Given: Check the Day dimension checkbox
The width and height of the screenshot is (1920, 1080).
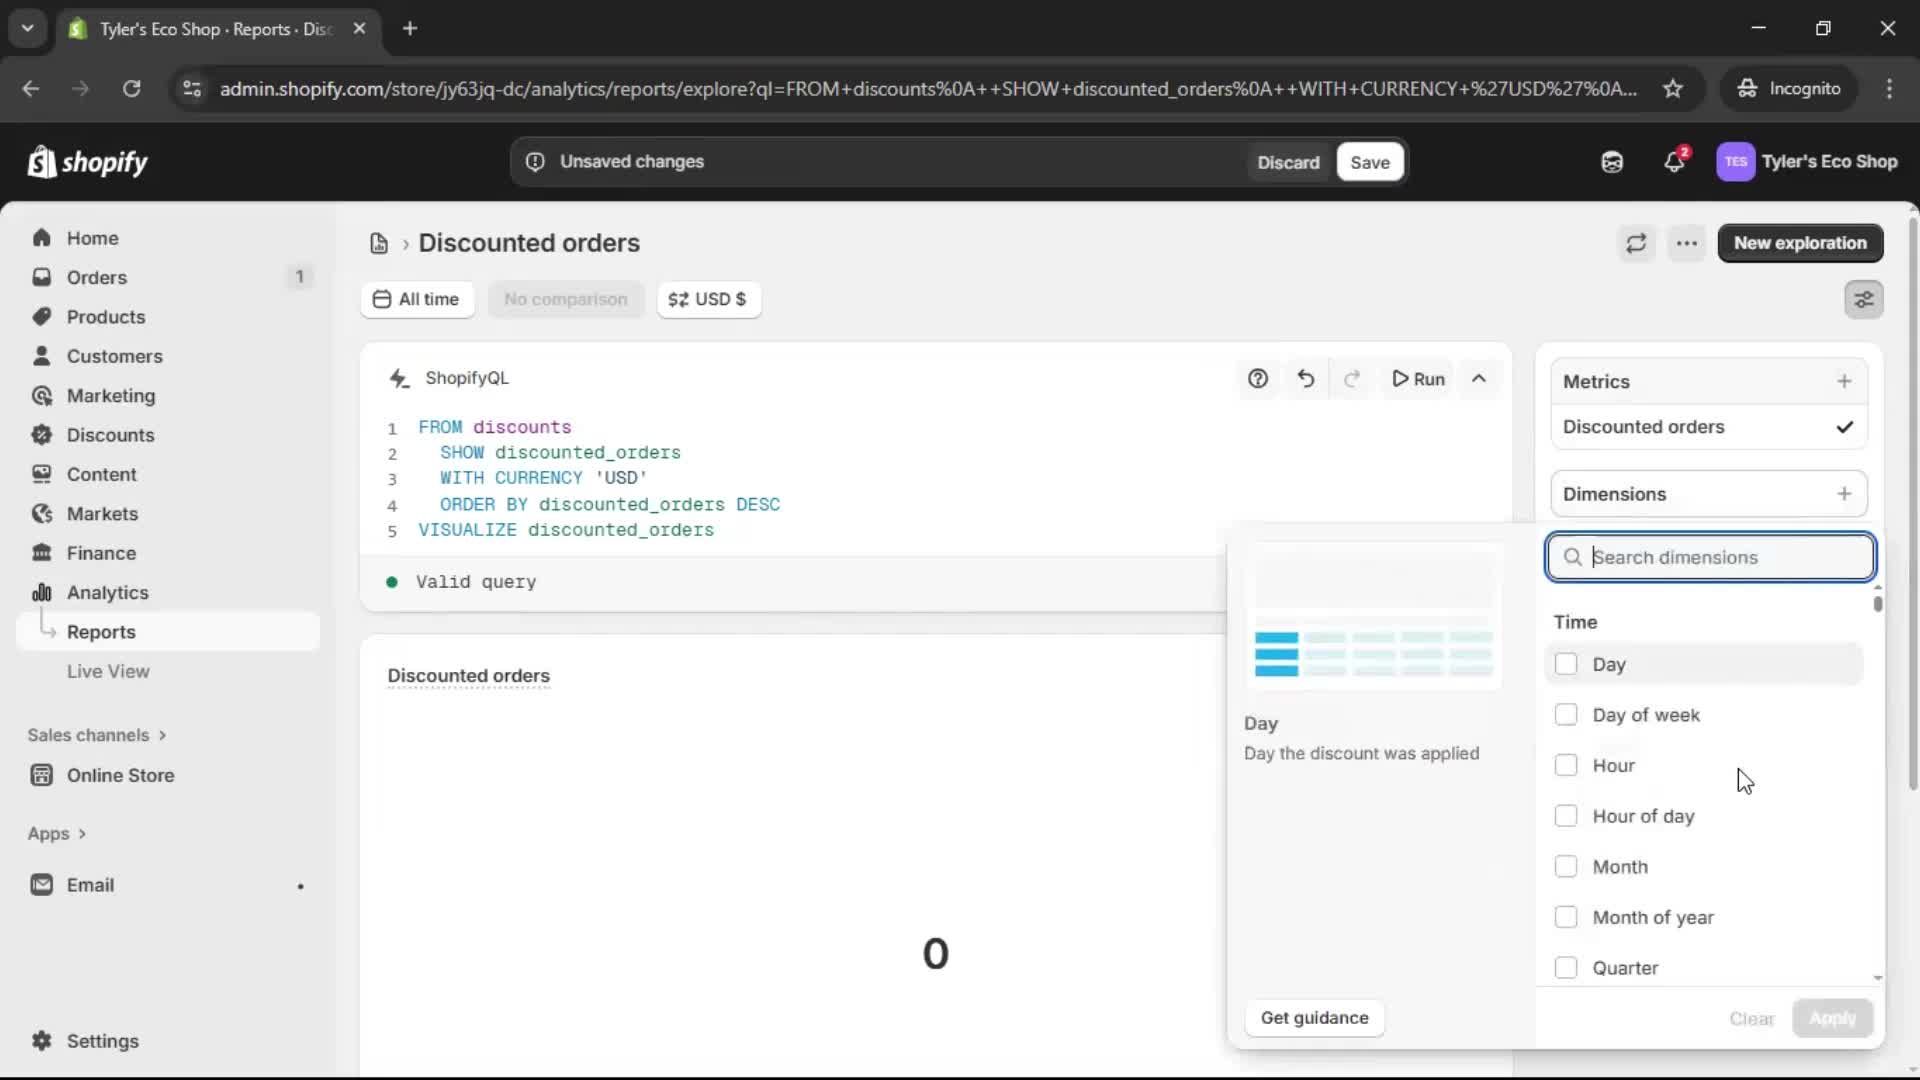Looking at the screenshot, I should pos(1566,664).
